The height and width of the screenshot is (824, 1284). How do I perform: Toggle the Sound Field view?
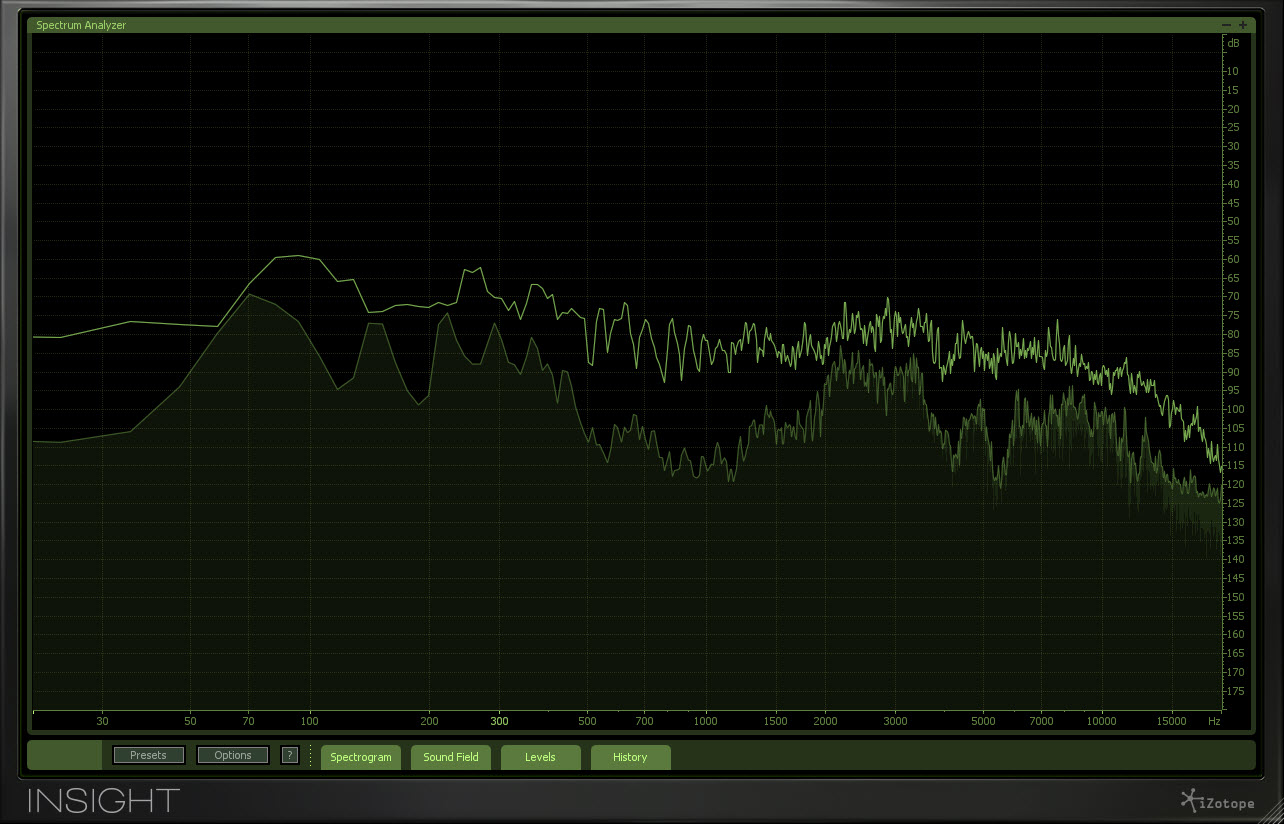(x=451, y=757)
